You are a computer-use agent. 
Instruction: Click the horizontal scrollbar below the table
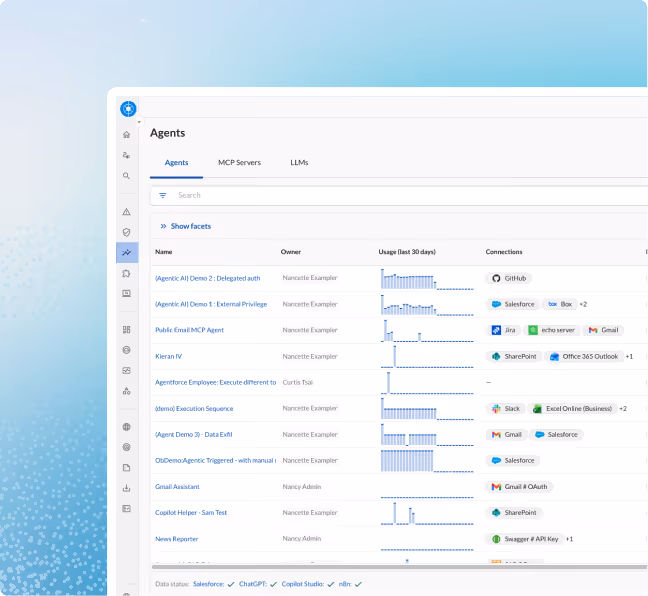pos(399,567)
